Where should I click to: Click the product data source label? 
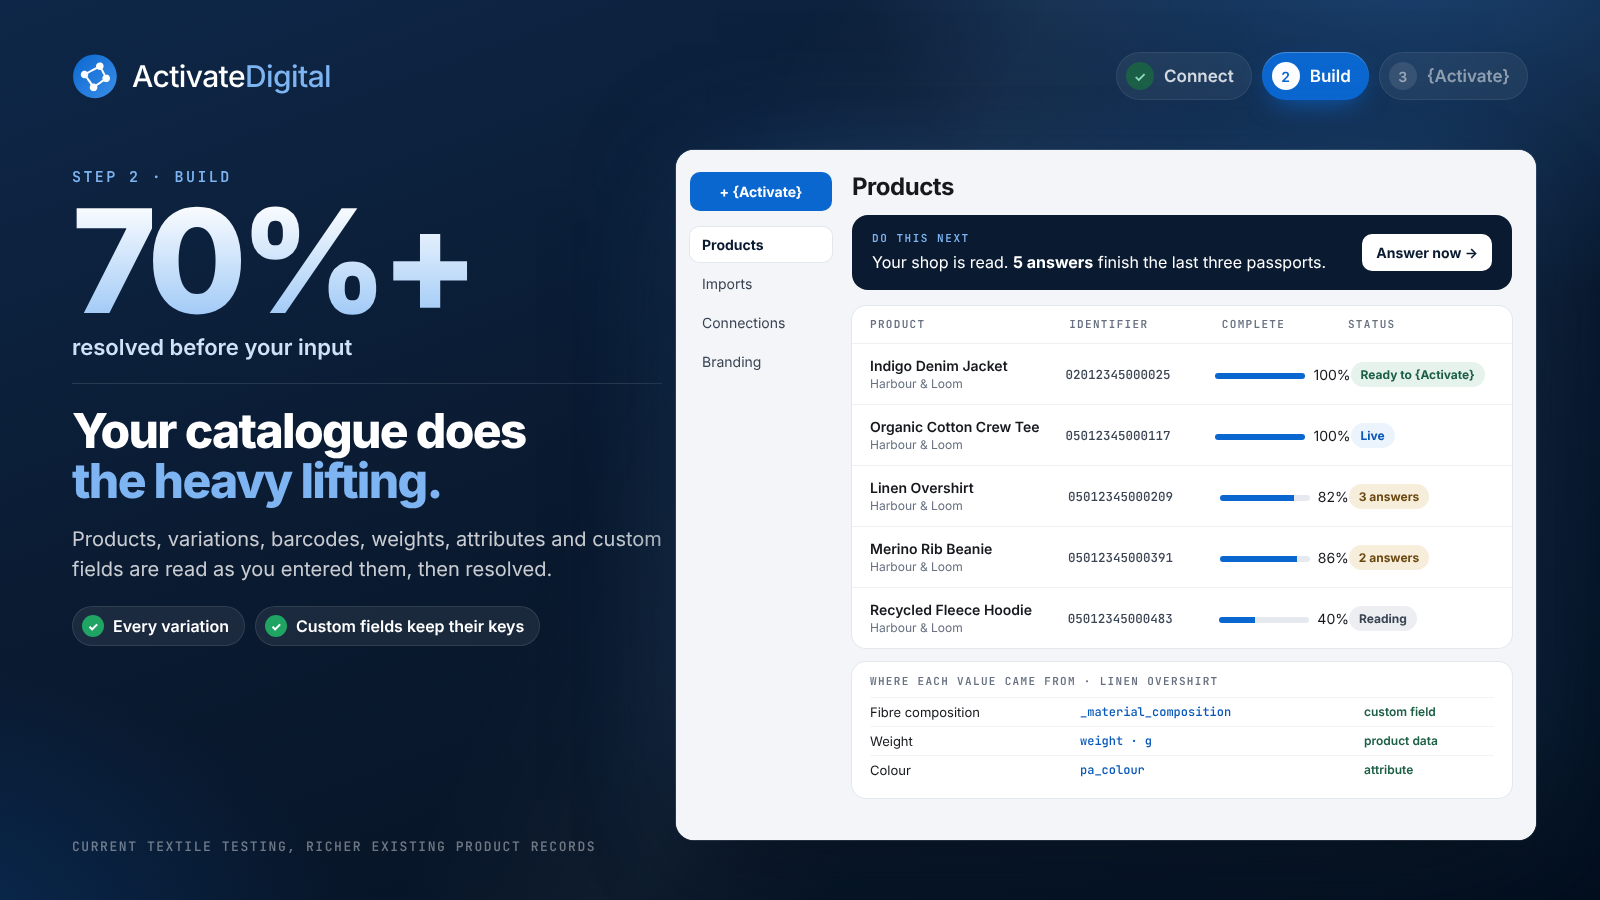coord(1400,741)
